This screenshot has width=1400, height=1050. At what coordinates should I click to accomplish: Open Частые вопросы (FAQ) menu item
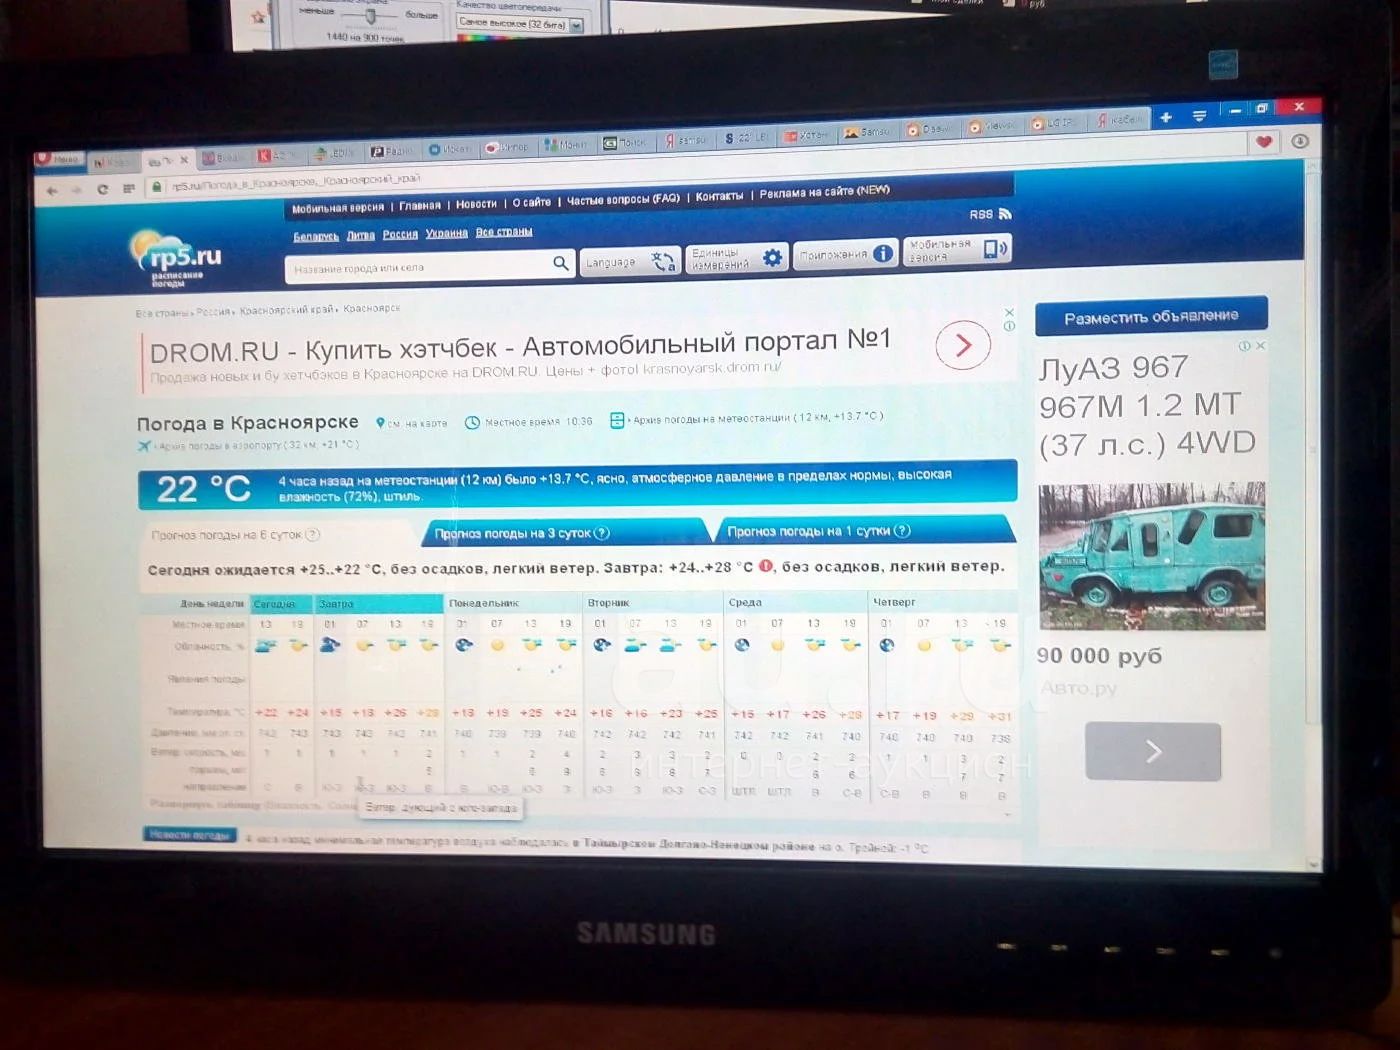click(623, 200)
